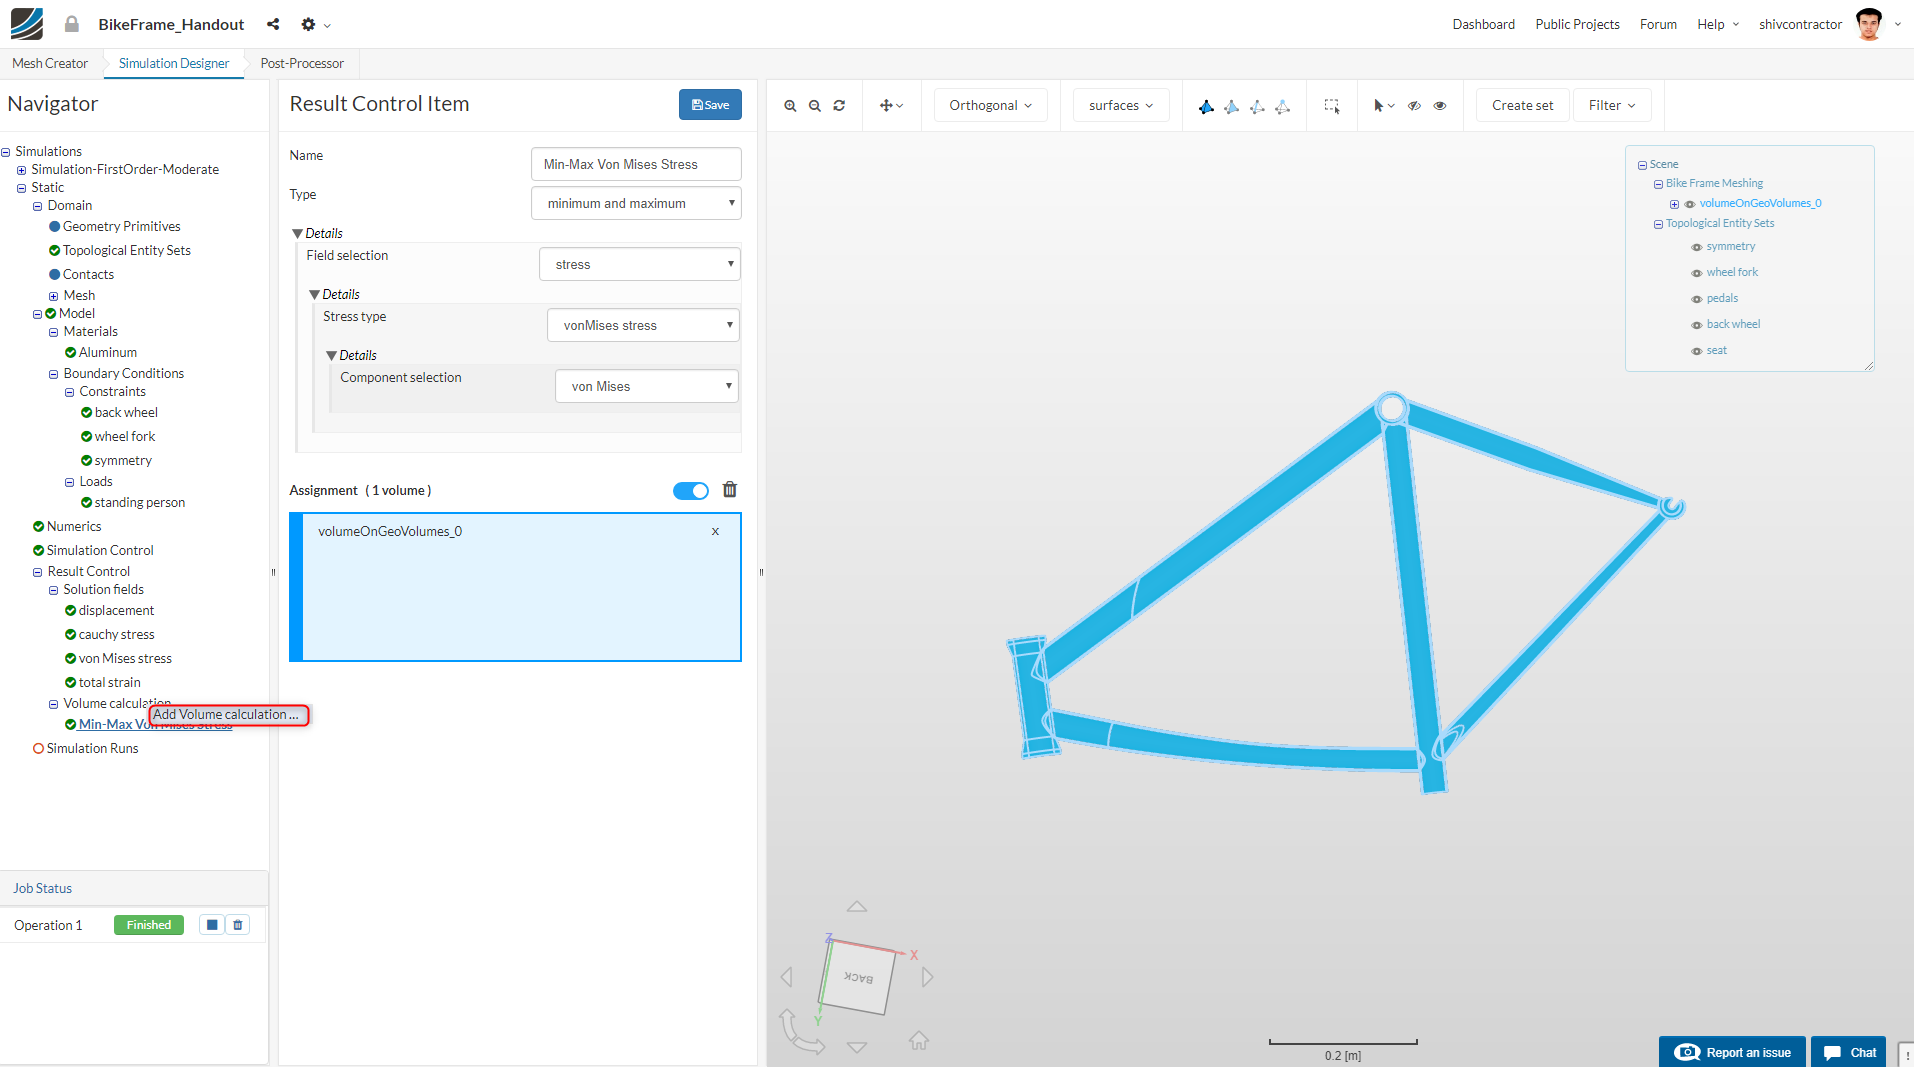Click the BACK face of the orientation cube
The width and height of the screenshot is (1914, 1067).
pyautogui.click(x=858, y=977)
